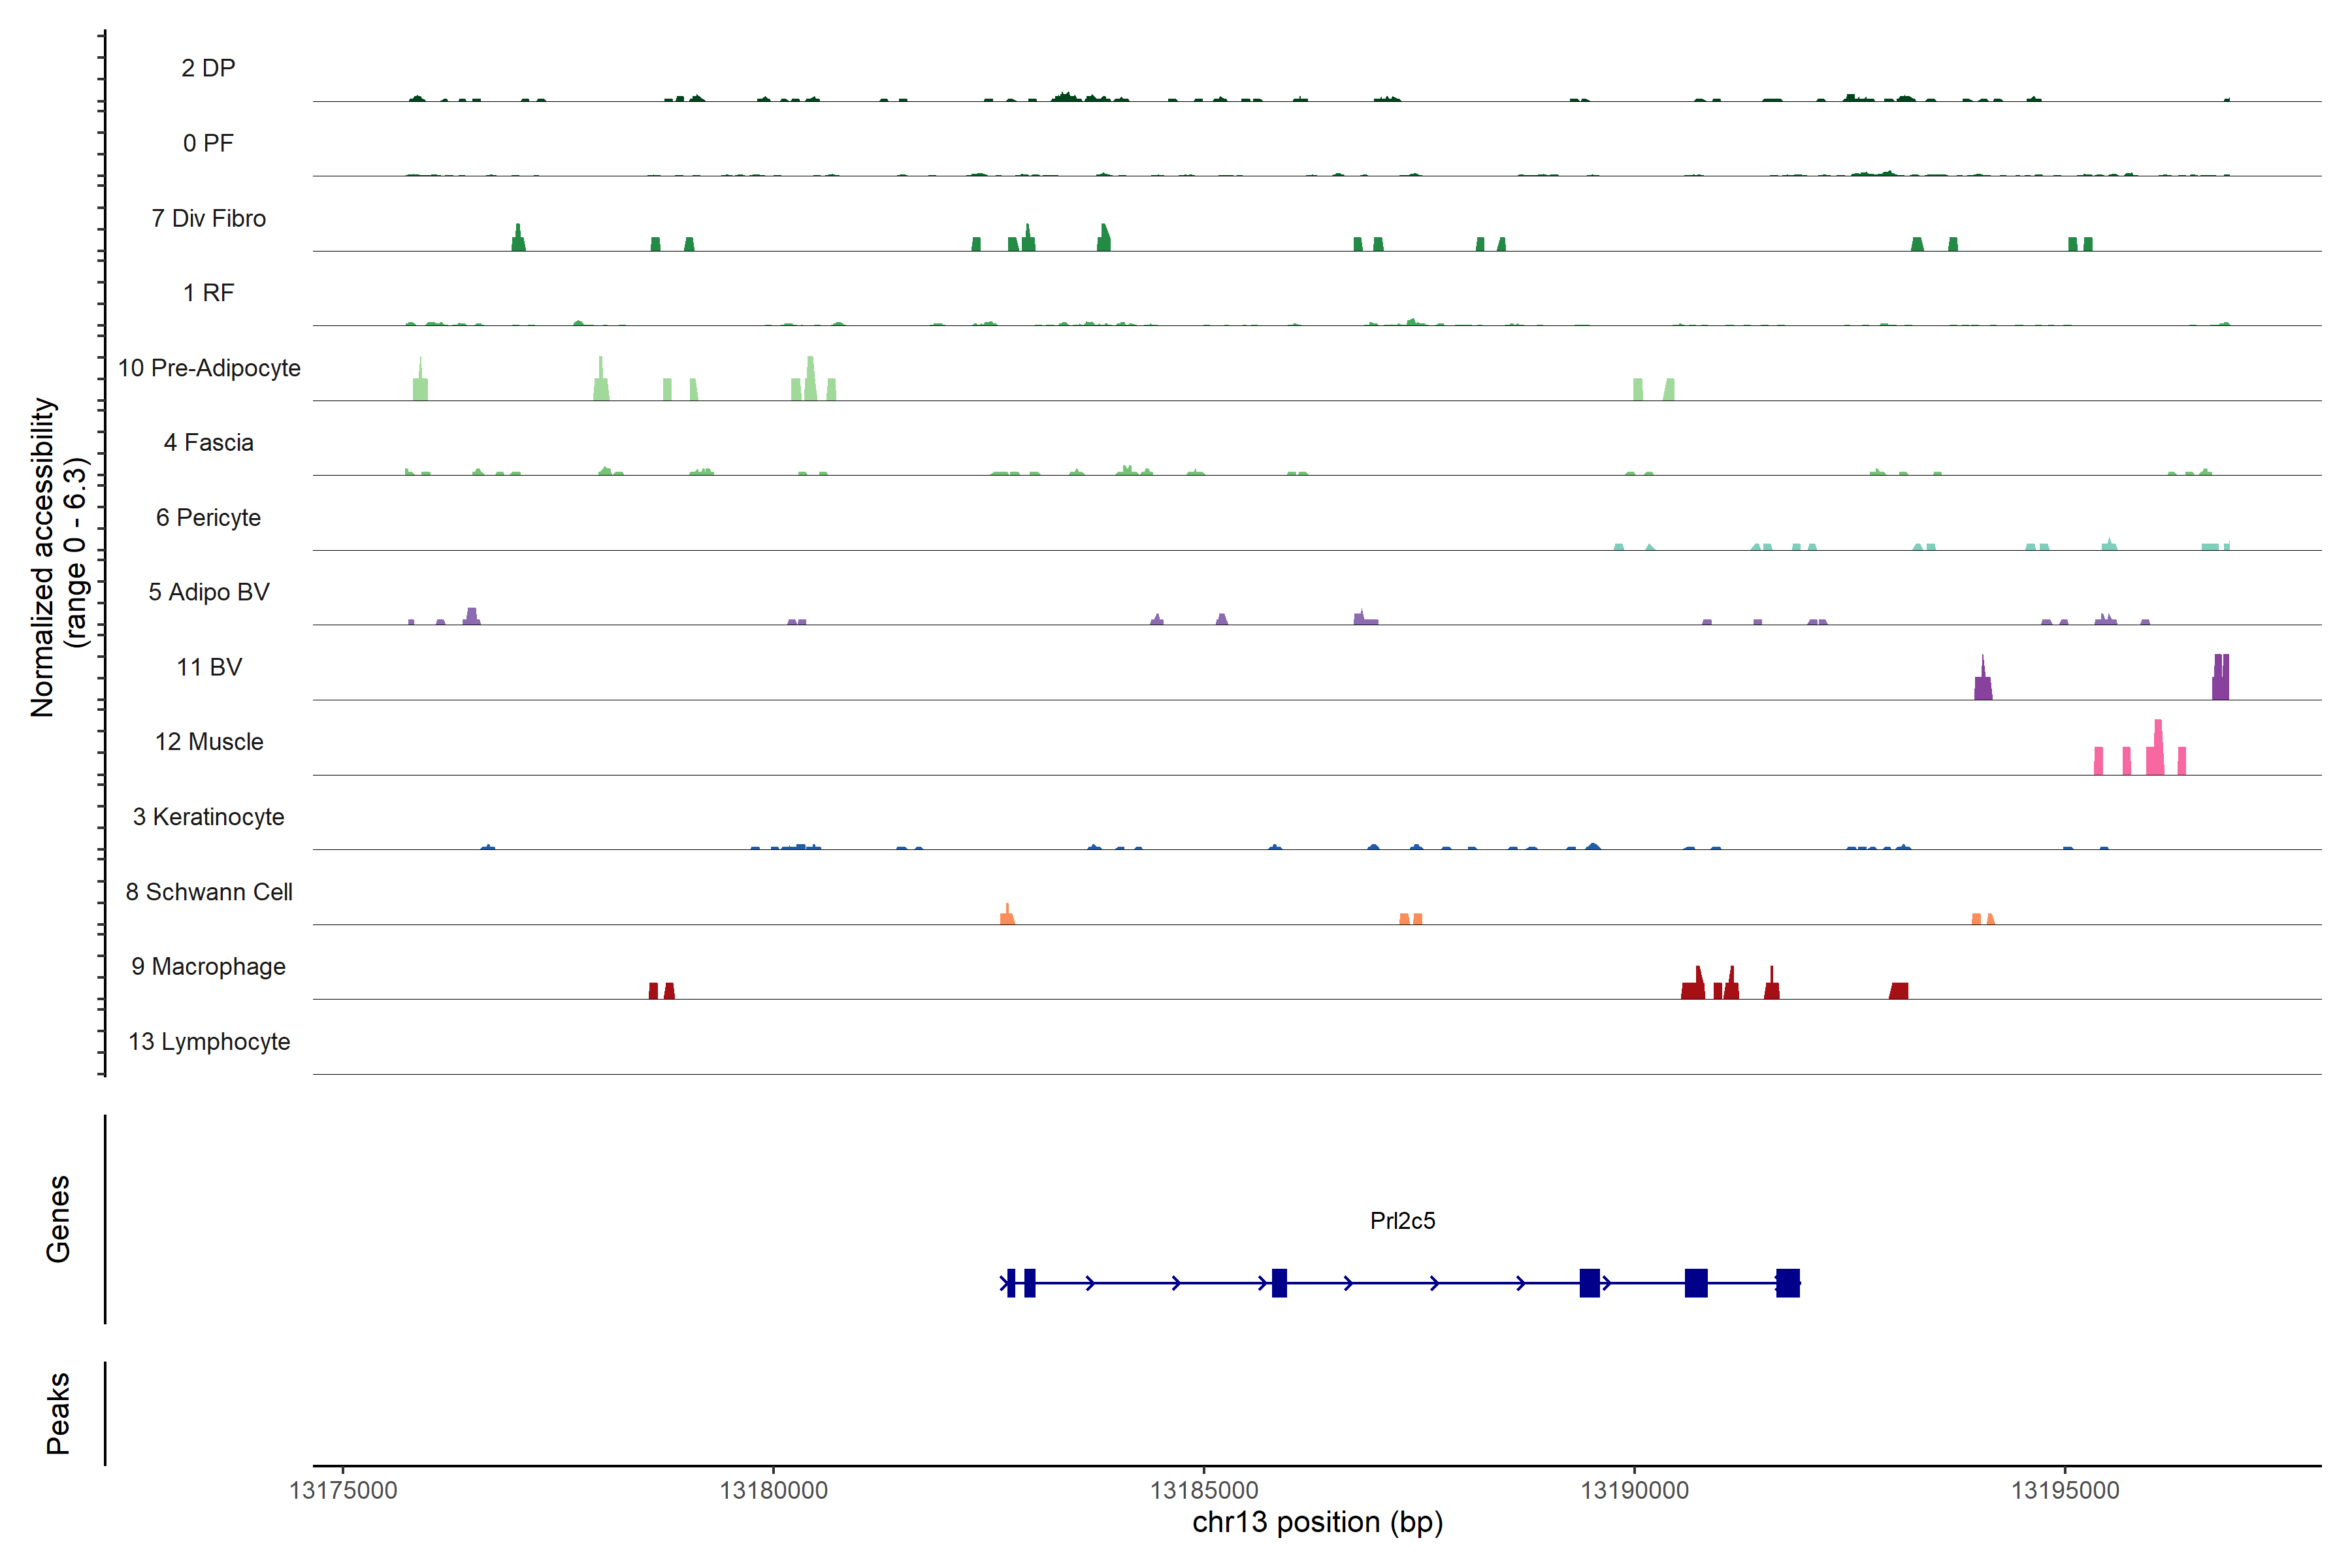The width and height of the screenshot is (2352, 1568).
Task: Click the Prl2c5 gene label
Action: [x=1402, y=1220]
